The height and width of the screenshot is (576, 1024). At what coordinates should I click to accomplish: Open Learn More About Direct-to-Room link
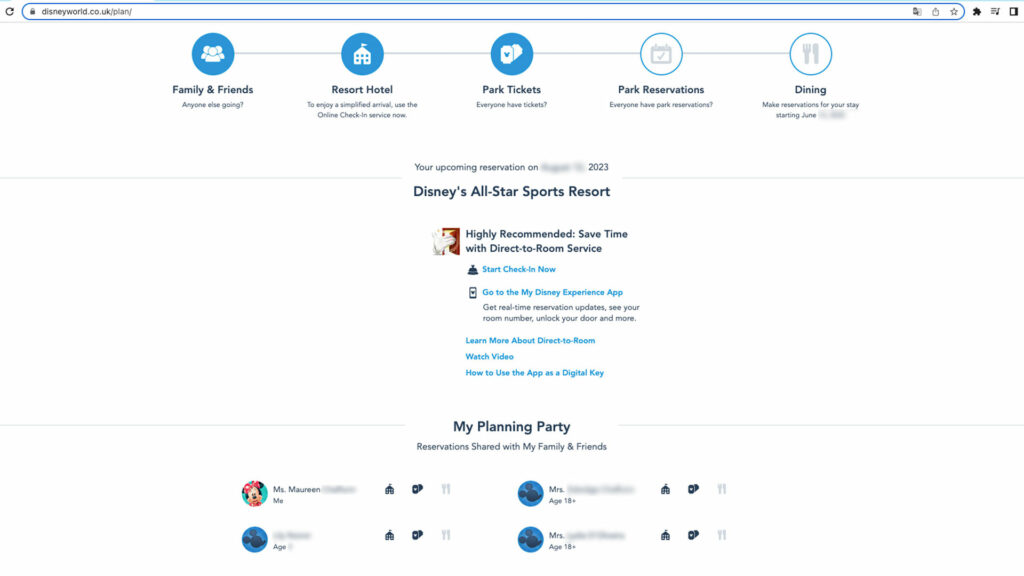coord(530,340)
